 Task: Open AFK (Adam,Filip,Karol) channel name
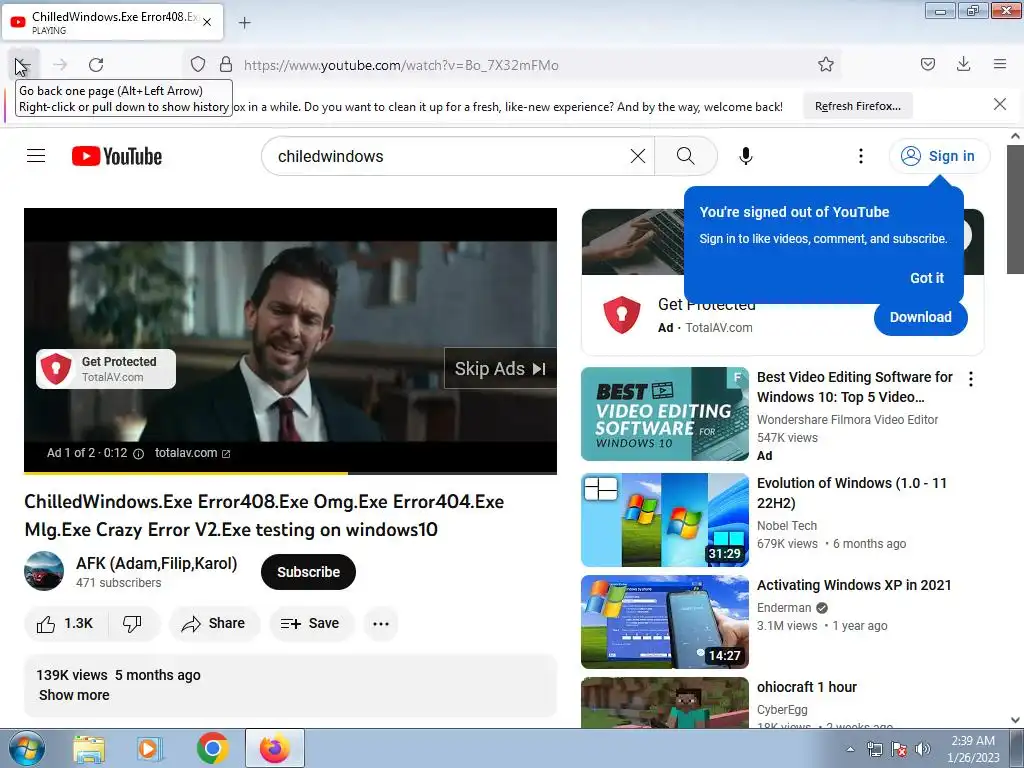(156, 564)
